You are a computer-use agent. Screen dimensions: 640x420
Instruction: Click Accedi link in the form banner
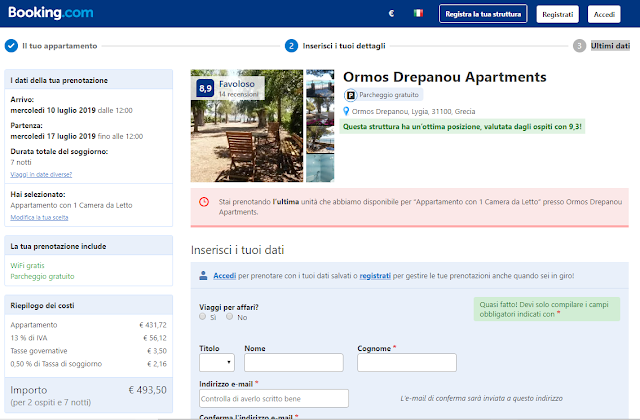click(x=224, y=276)
